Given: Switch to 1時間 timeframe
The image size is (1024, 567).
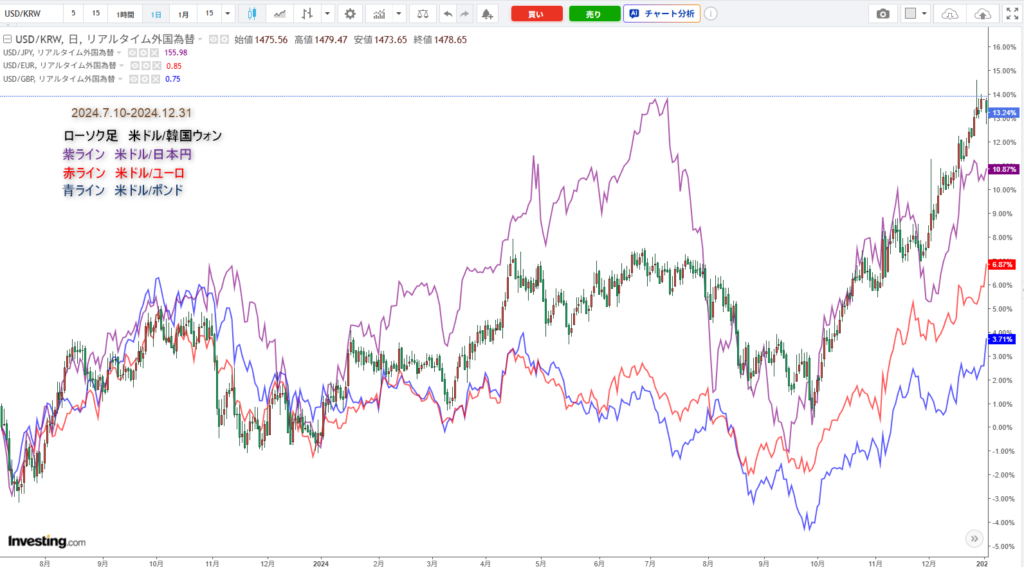Looking at the screenshot, I should point(124,14).
